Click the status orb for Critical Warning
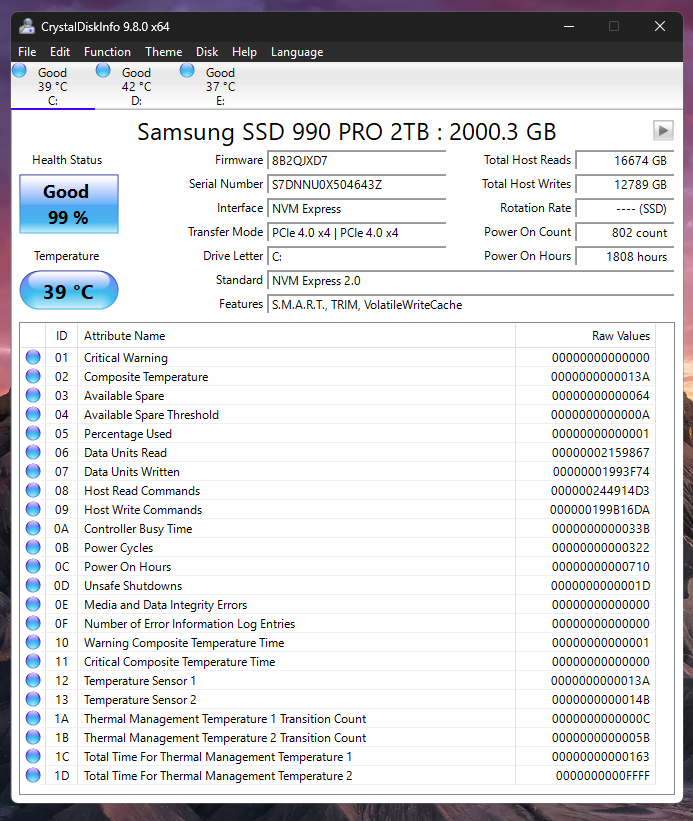The height and width of the screenshot is (821, 693). tap(33, 357)
